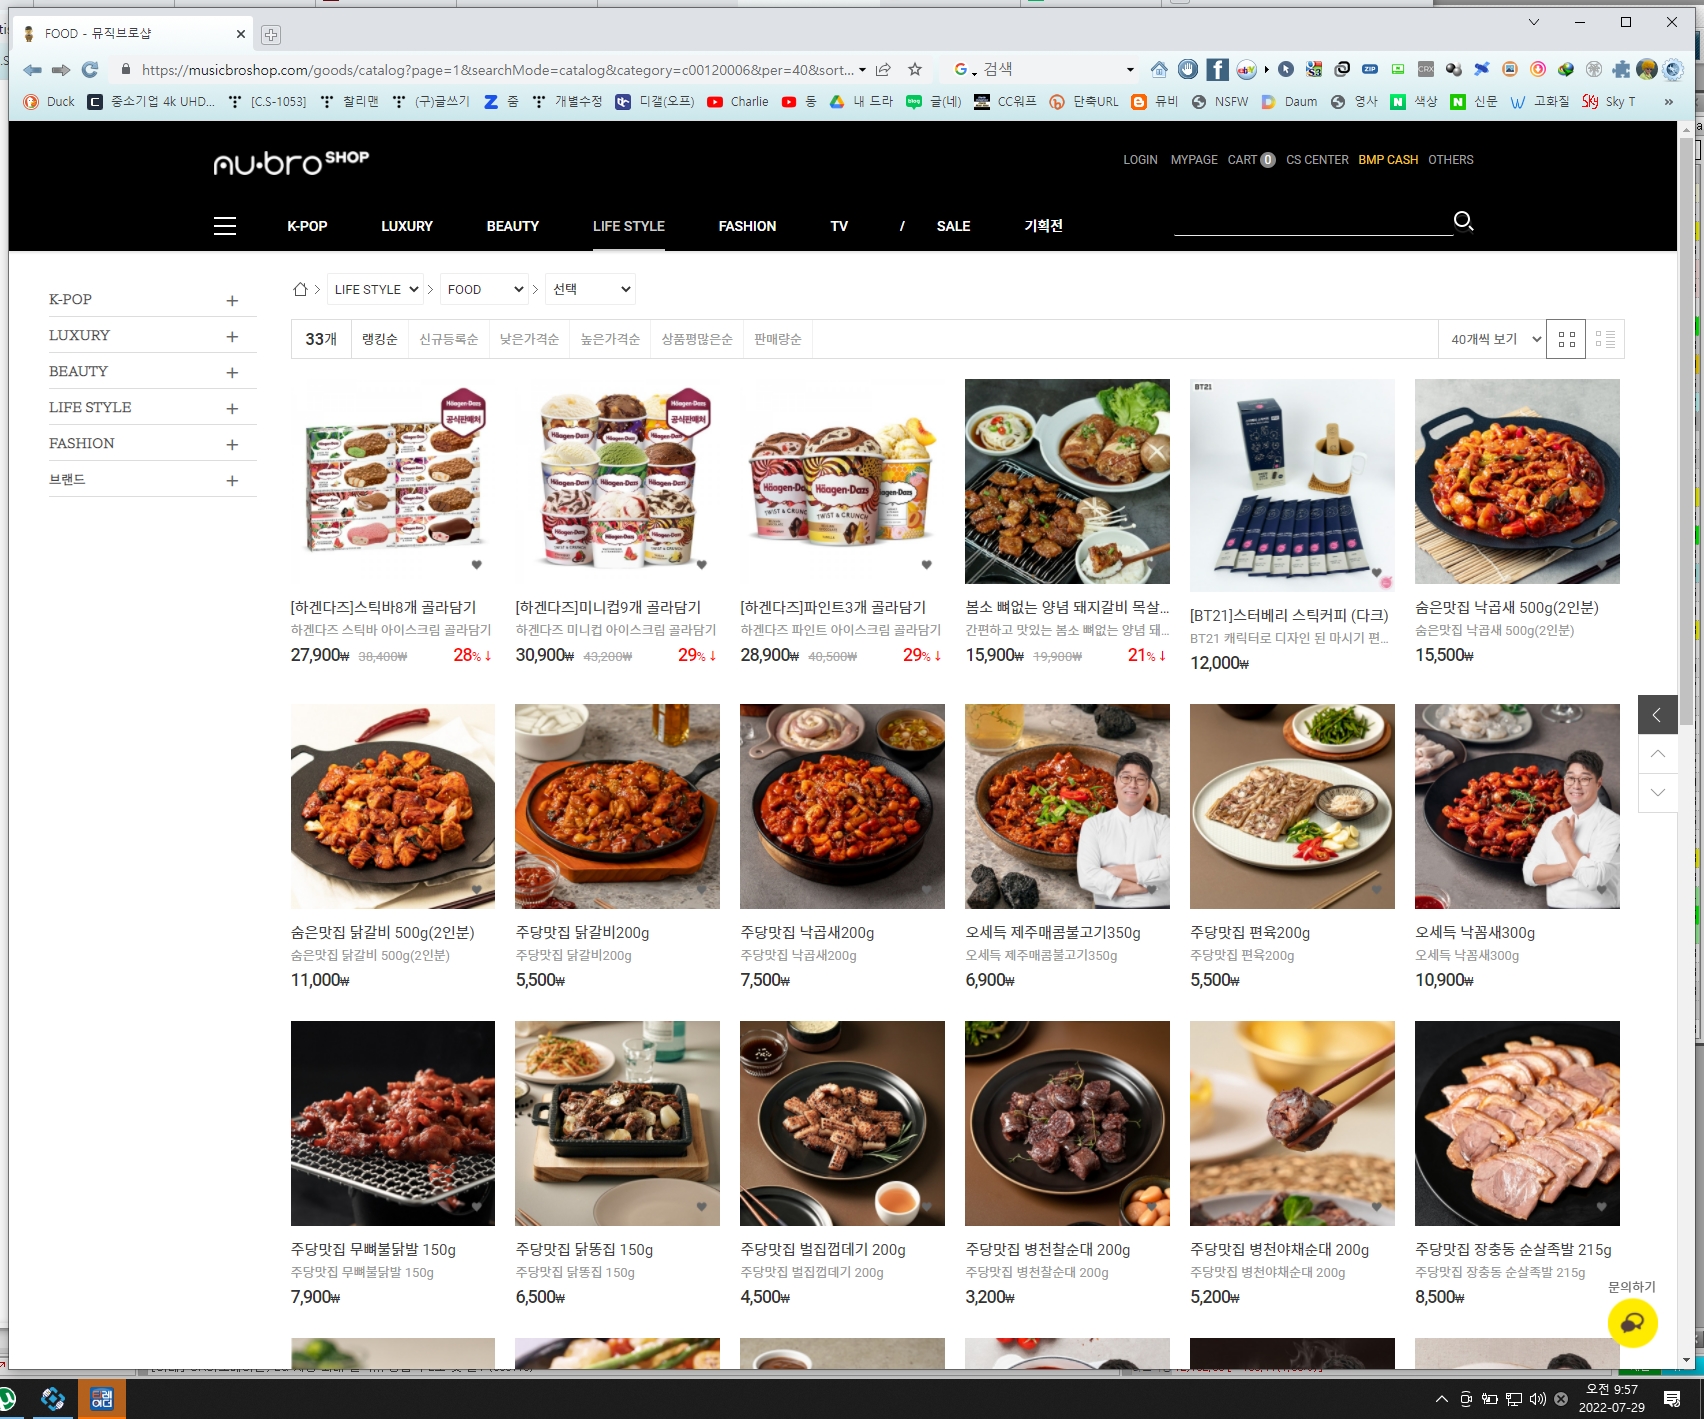The width and height of the screenshot is (1704, 1419).
Task: Click the side scroll-up arrow button
Action: (x=1657, y=753)
